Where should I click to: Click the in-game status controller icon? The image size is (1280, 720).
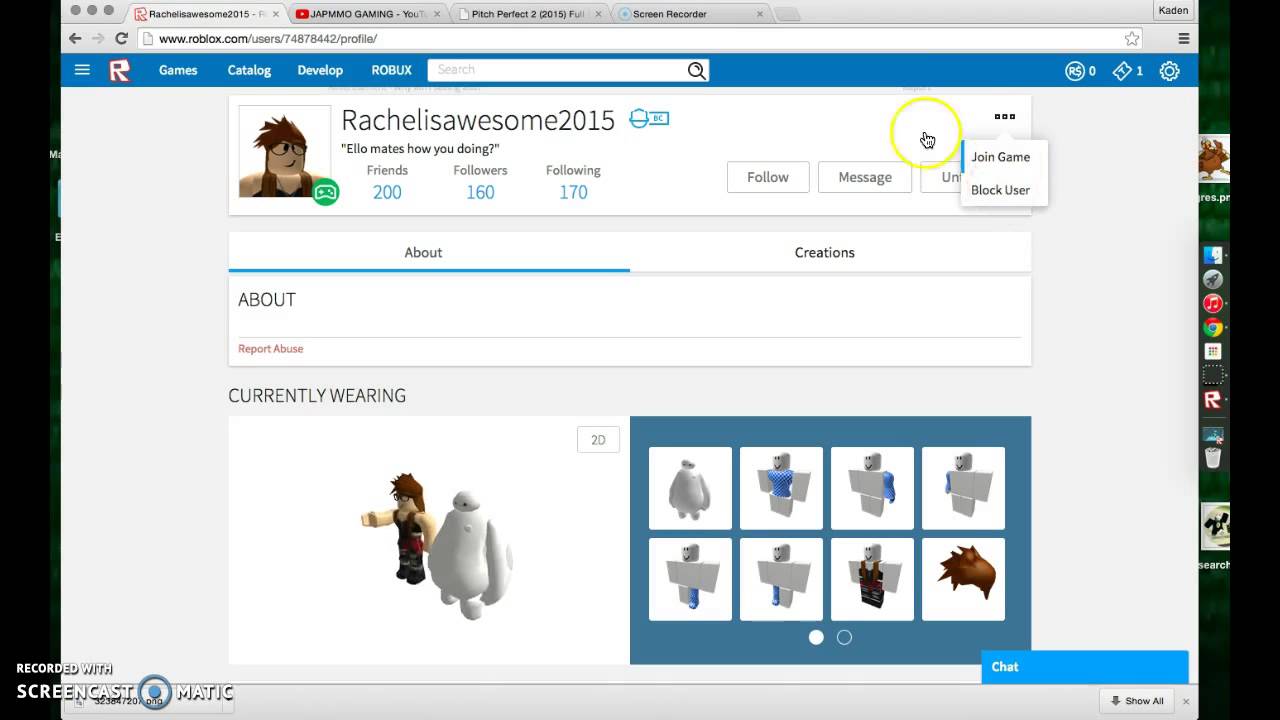(325, 192)
